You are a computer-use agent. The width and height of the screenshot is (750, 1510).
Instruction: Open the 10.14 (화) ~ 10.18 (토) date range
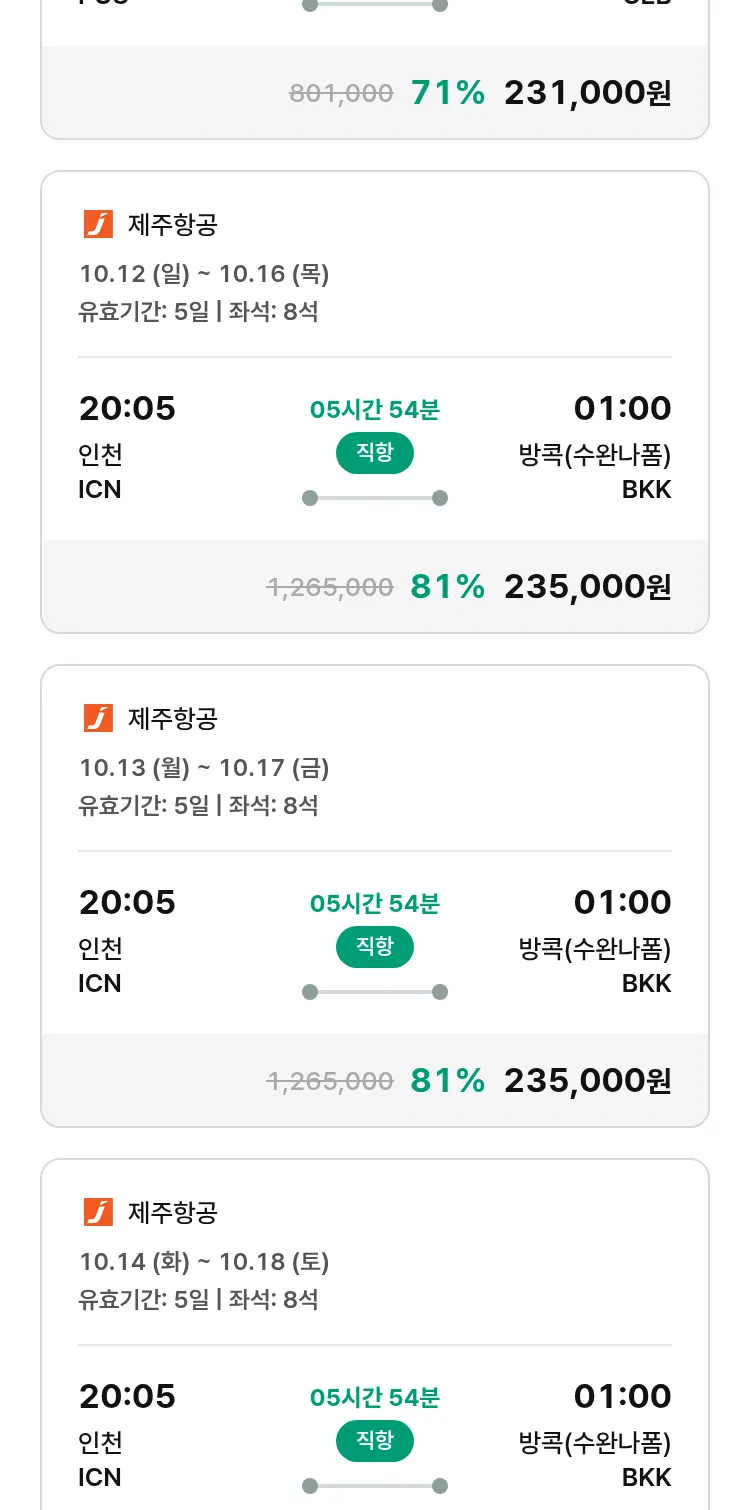click(204, 1261)
